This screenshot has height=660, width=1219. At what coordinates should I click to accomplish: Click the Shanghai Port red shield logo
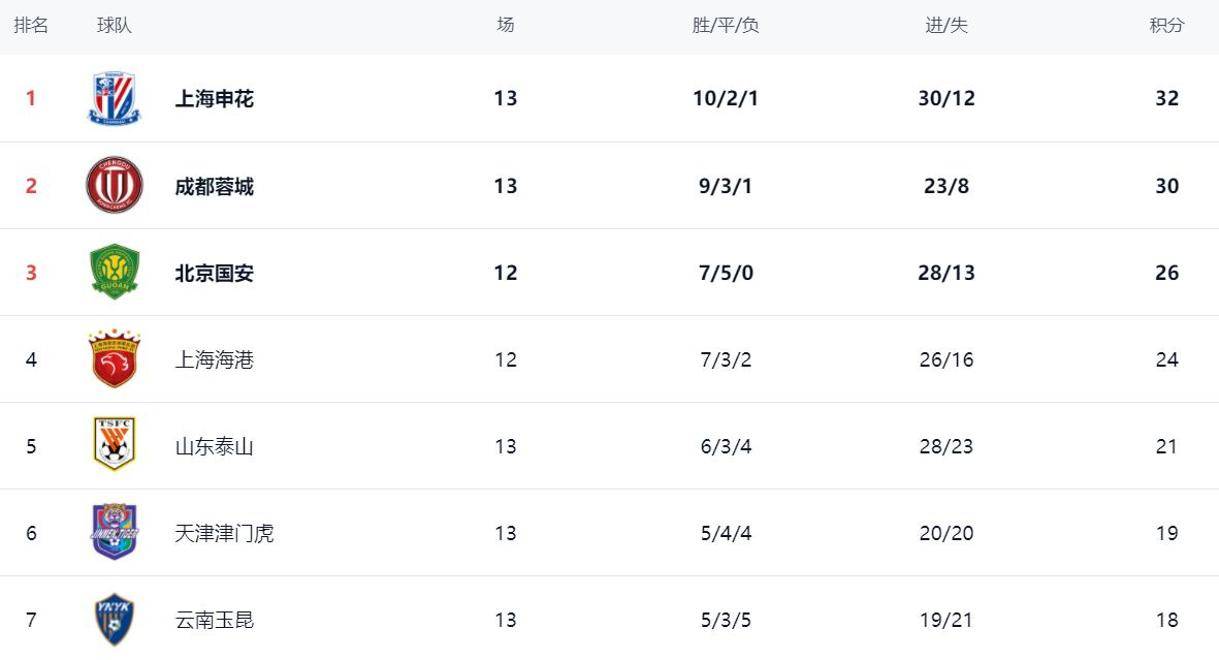114,359
